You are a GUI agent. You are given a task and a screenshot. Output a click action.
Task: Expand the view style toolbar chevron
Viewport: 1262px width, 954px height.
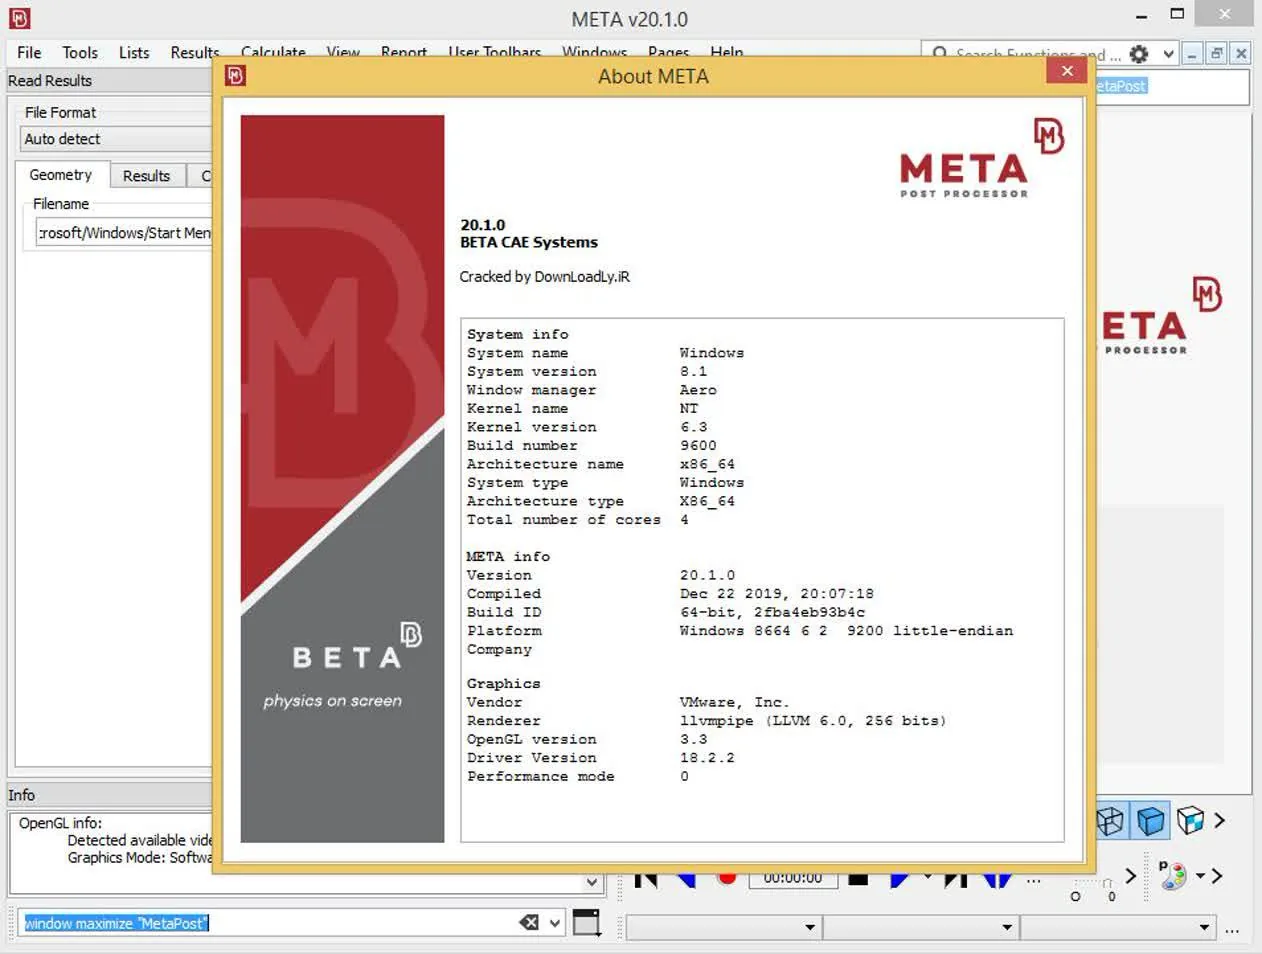click(x=1219, y=821)
